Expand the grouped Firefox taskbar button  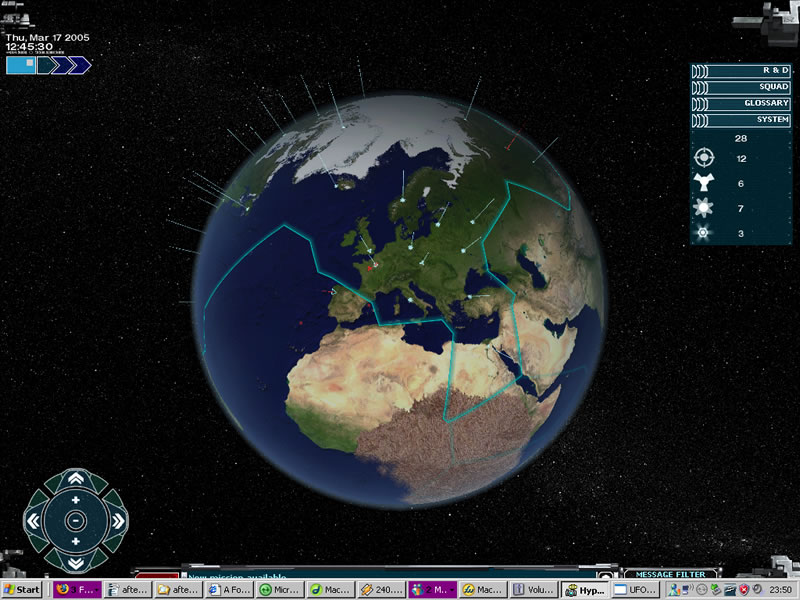tap(77, 590)
